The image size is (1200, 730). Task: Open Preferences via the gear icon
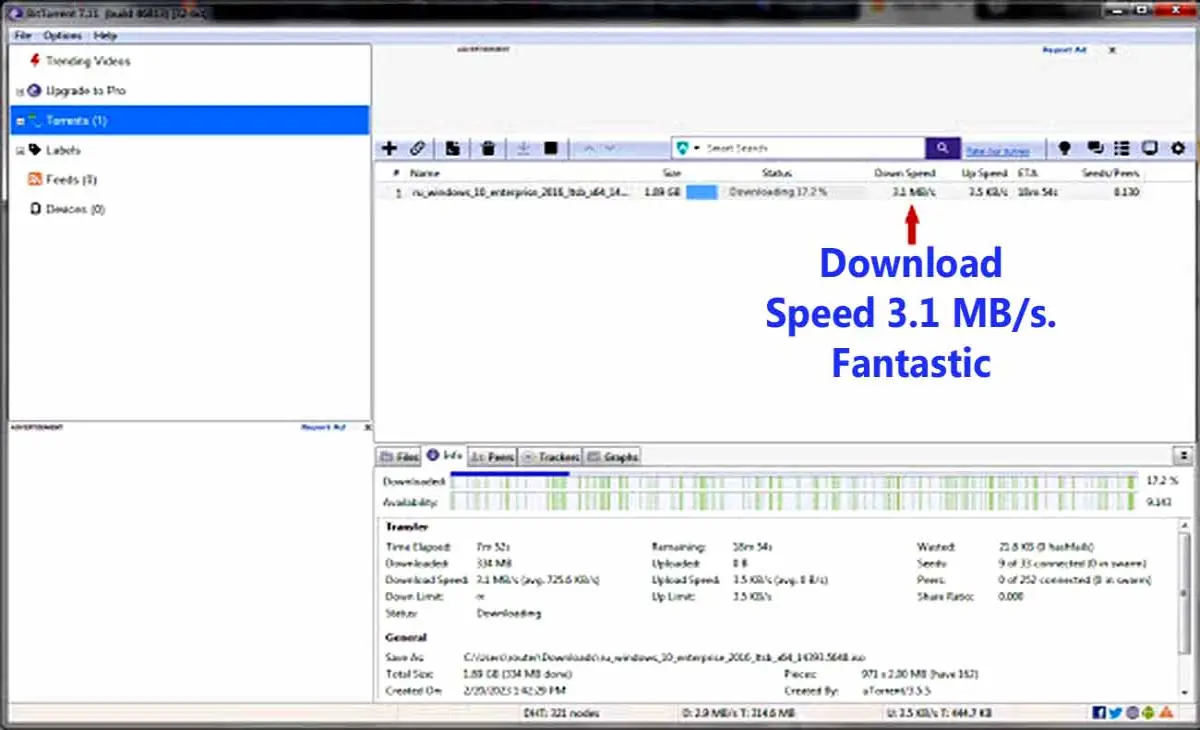point(1178,148)
